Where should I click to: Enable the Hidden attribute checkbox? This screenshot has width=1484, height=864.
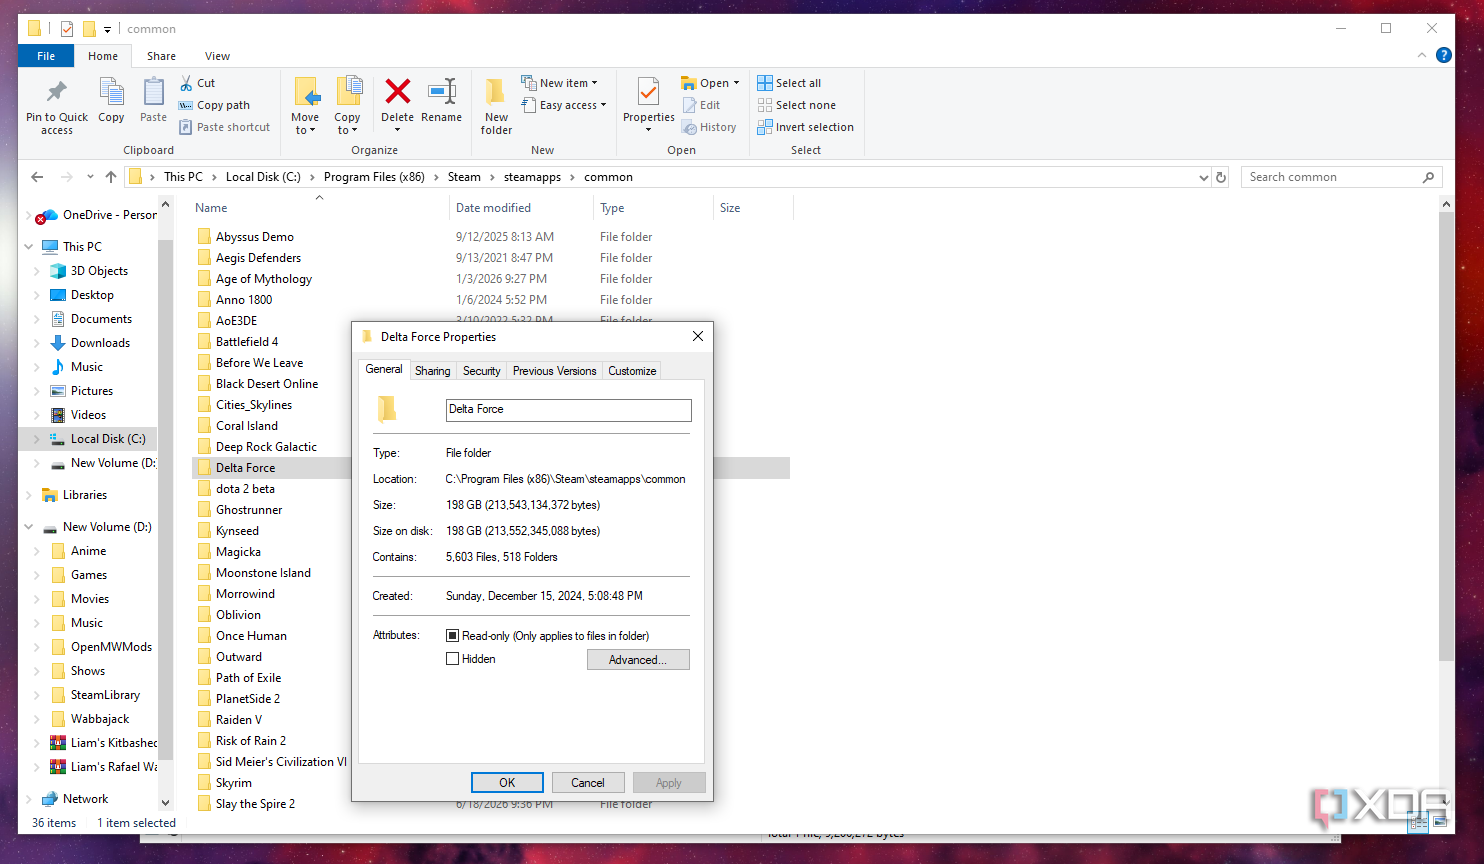pos(452,659)
